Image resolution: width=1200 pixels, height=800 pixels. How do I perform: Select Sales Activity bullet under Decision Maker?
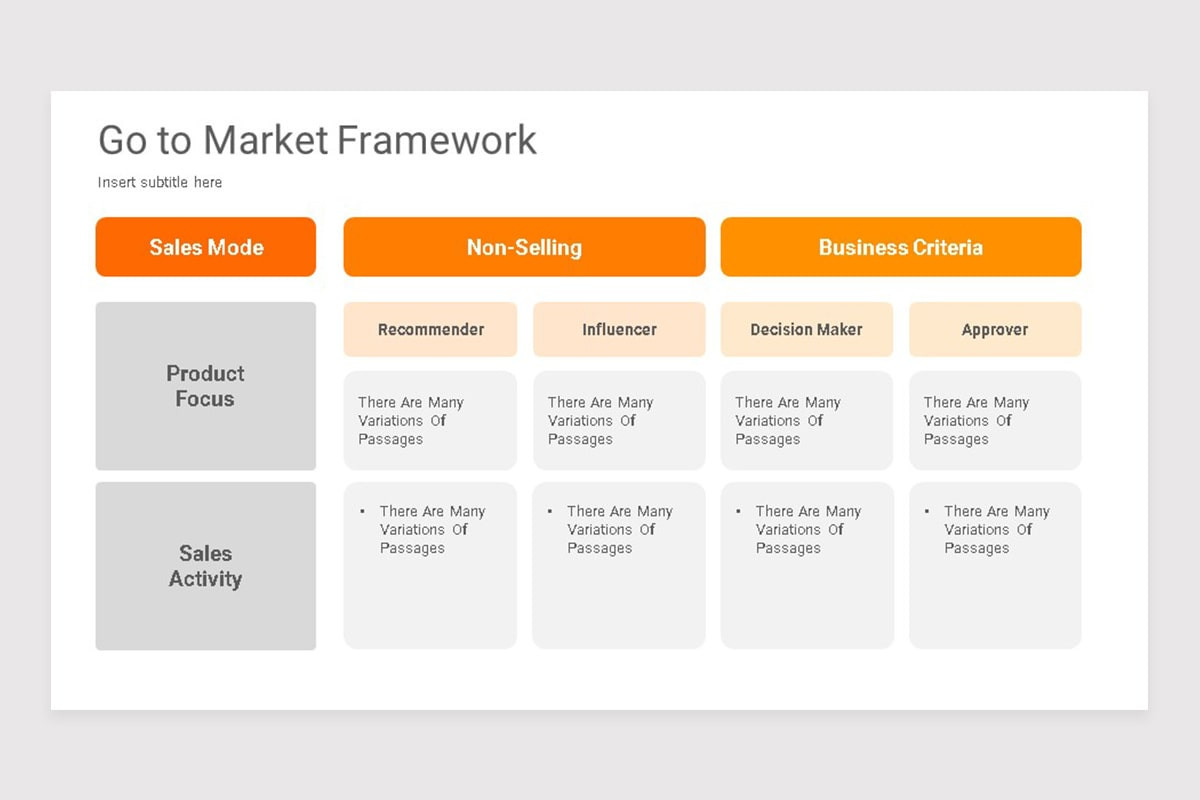click(x=808, y=530)
